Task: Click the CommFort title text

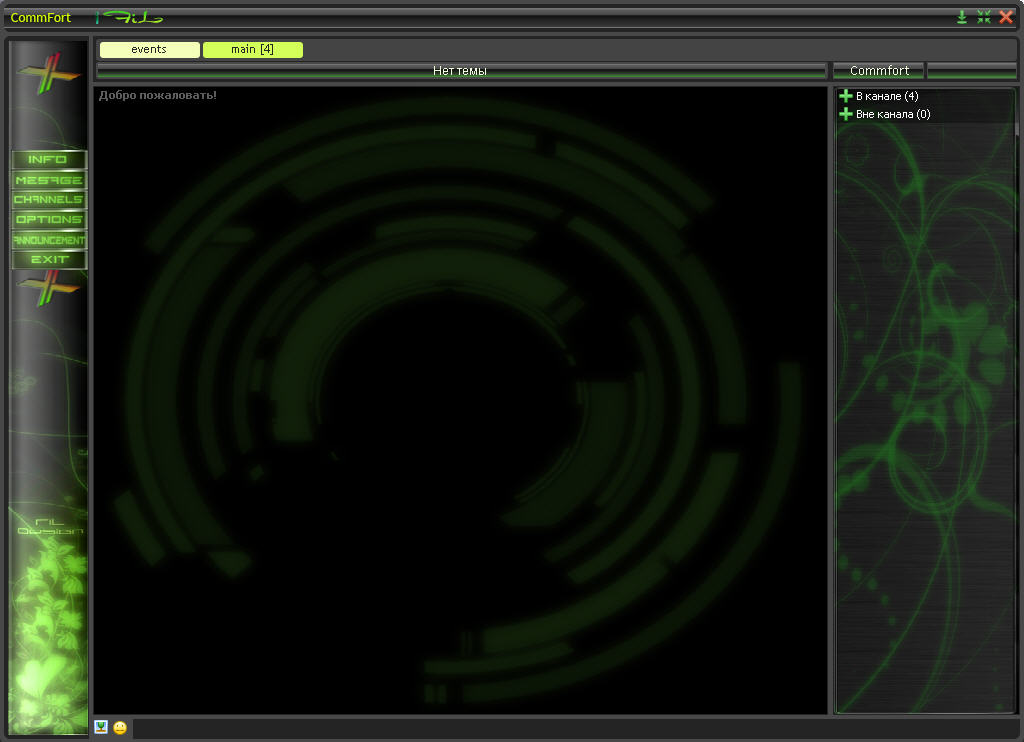Action: pyautogui.click(x=40, y=18)
